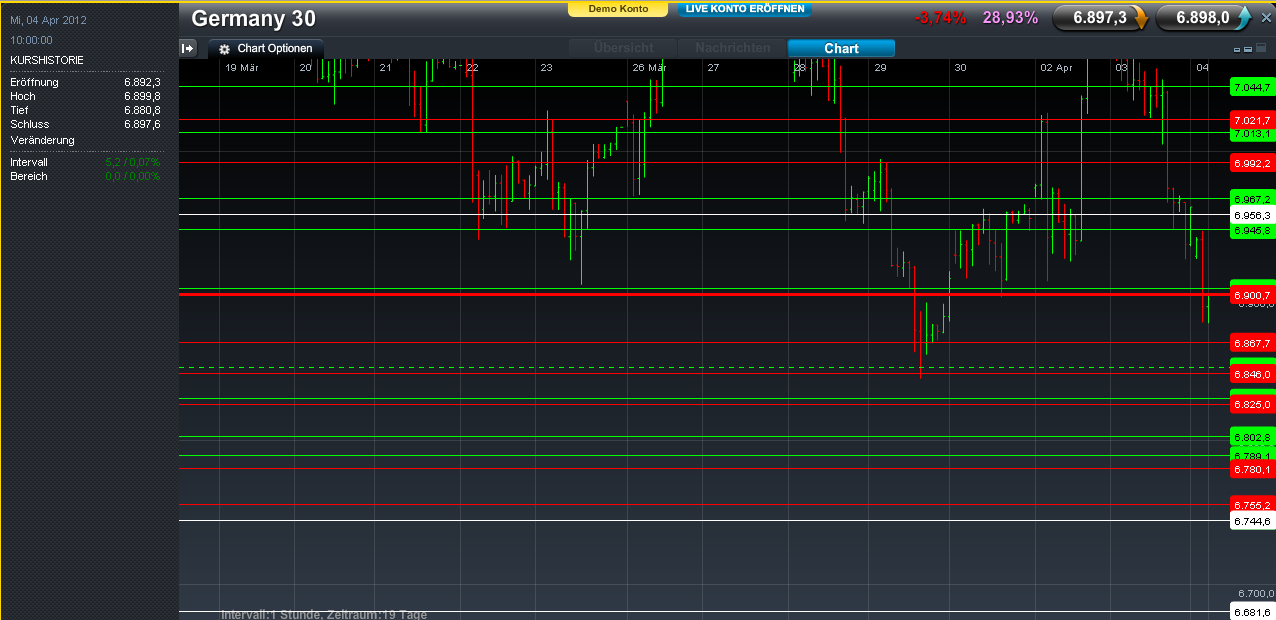1276x620 pixels.
Task: Click the Intervall value 5,2 / 0,07%
Action: [x=132, y=162]
